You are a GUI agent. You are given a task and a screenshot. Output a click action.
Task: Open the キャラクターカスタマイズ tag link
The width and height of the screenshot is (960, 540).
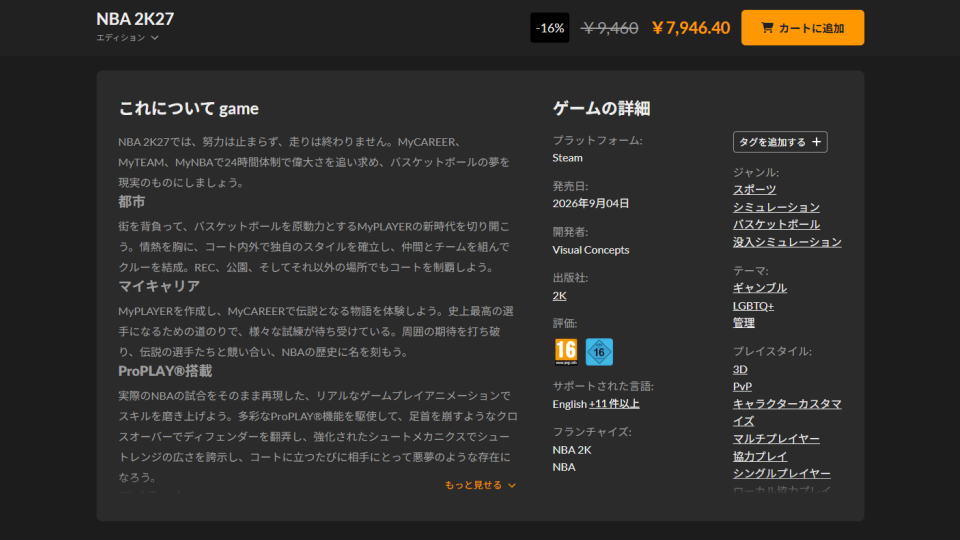[787, 413]
